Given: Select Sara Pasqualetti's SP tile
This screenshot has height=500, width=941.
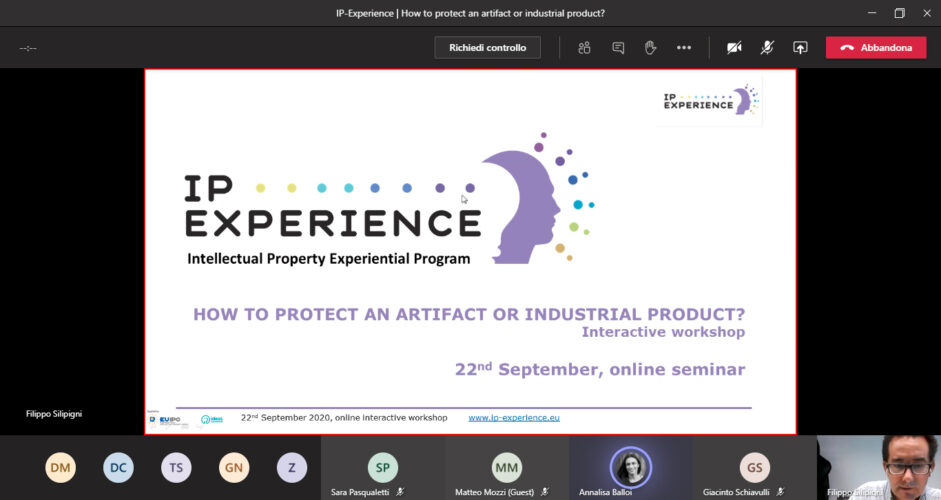Looking at the screenshot, I should coord(383,468).
